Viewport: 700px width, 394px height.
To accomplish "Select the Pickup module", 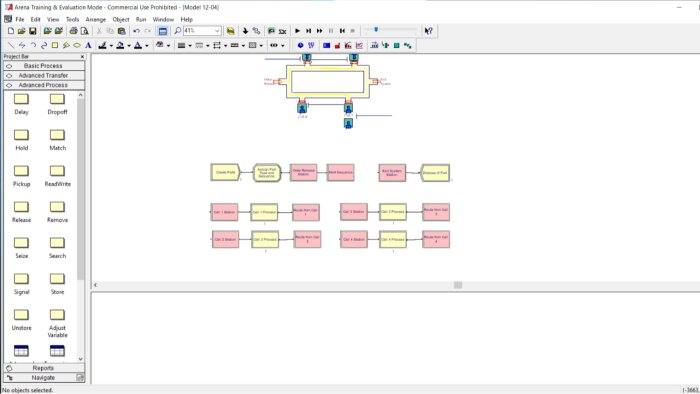I will pyautogui.click(x=21, y=176).
